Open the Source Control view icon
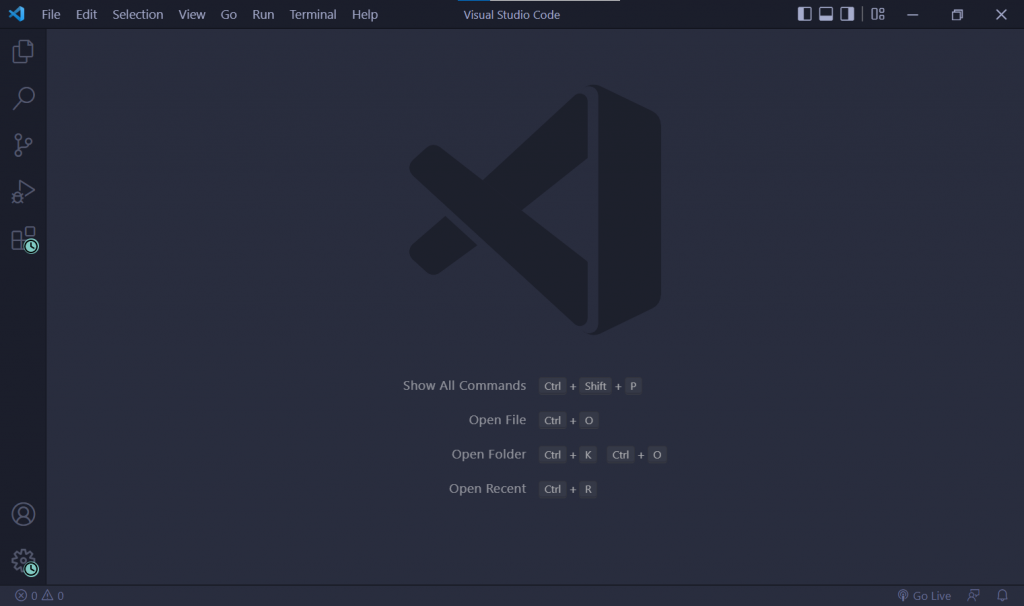This screenshot has width=1024, height=606. tap(23, 145)
